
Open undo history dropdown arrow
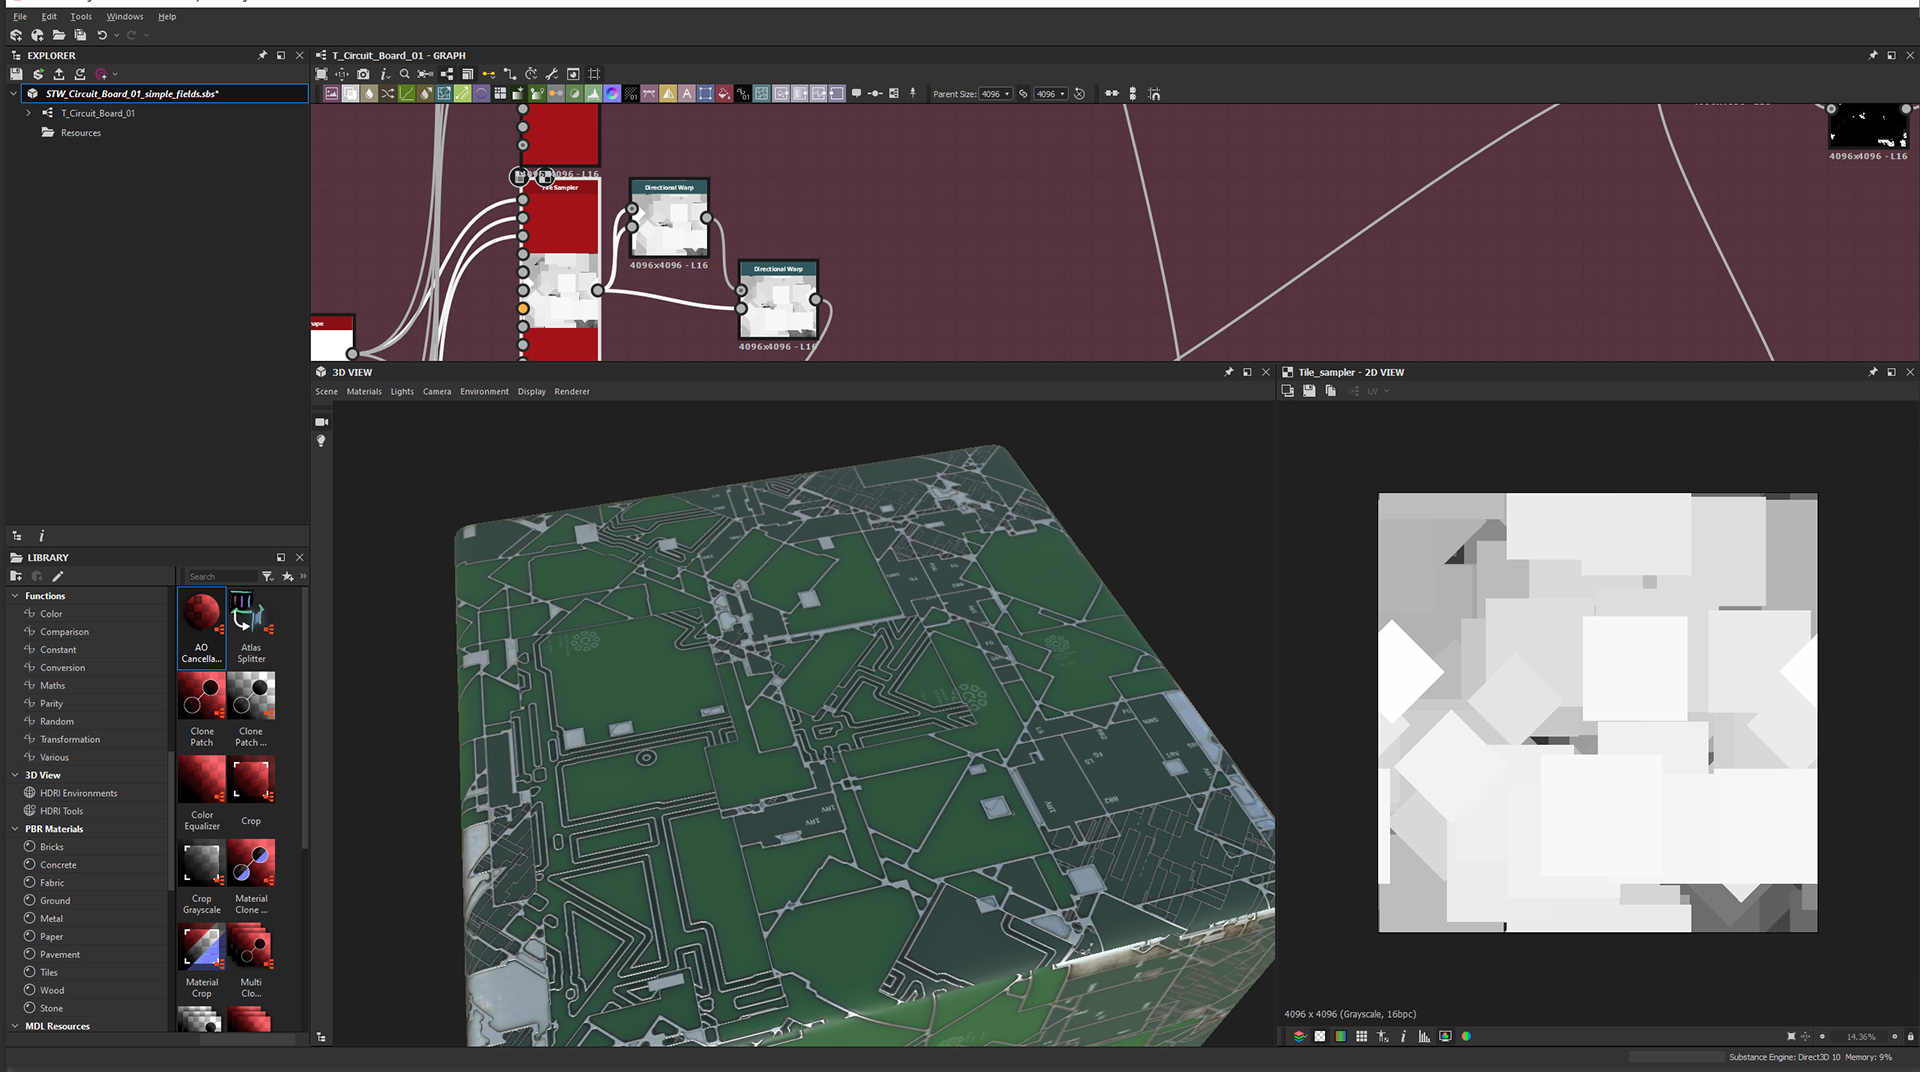(x=116, y=35)
